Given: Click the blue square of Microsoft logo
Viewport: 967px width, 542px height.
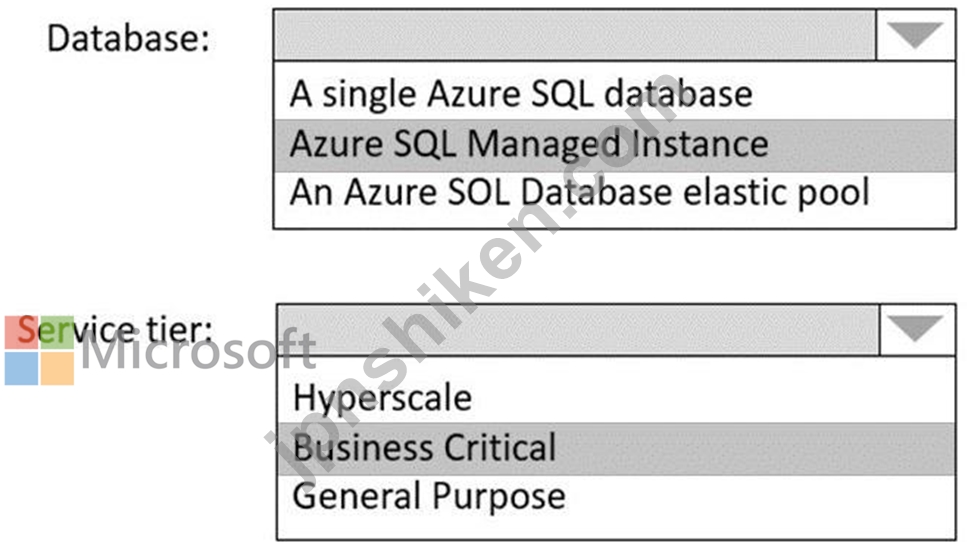Looking at the screenshot, I should [x=21, y=369].
